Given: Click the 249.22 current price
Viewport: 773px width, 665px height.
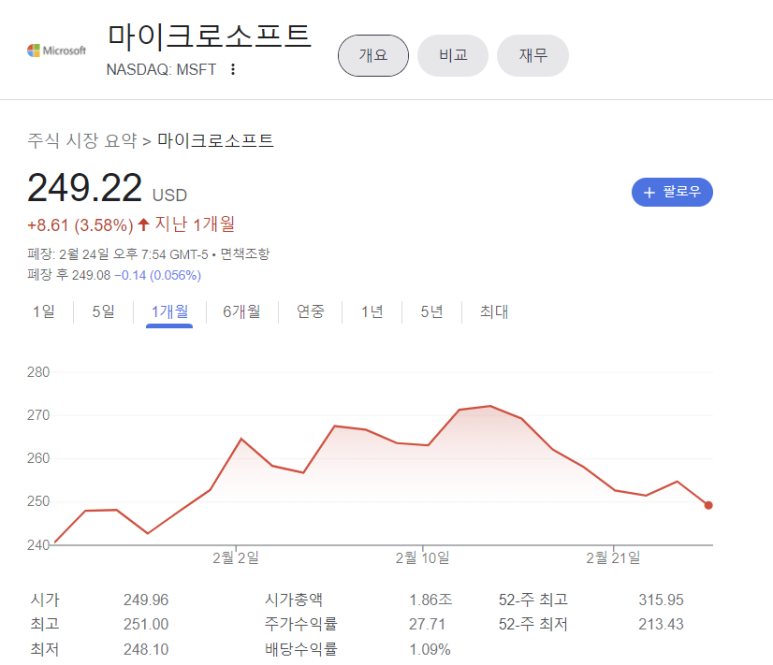Looking at the screenshot, I should click(x=85, y=188).
